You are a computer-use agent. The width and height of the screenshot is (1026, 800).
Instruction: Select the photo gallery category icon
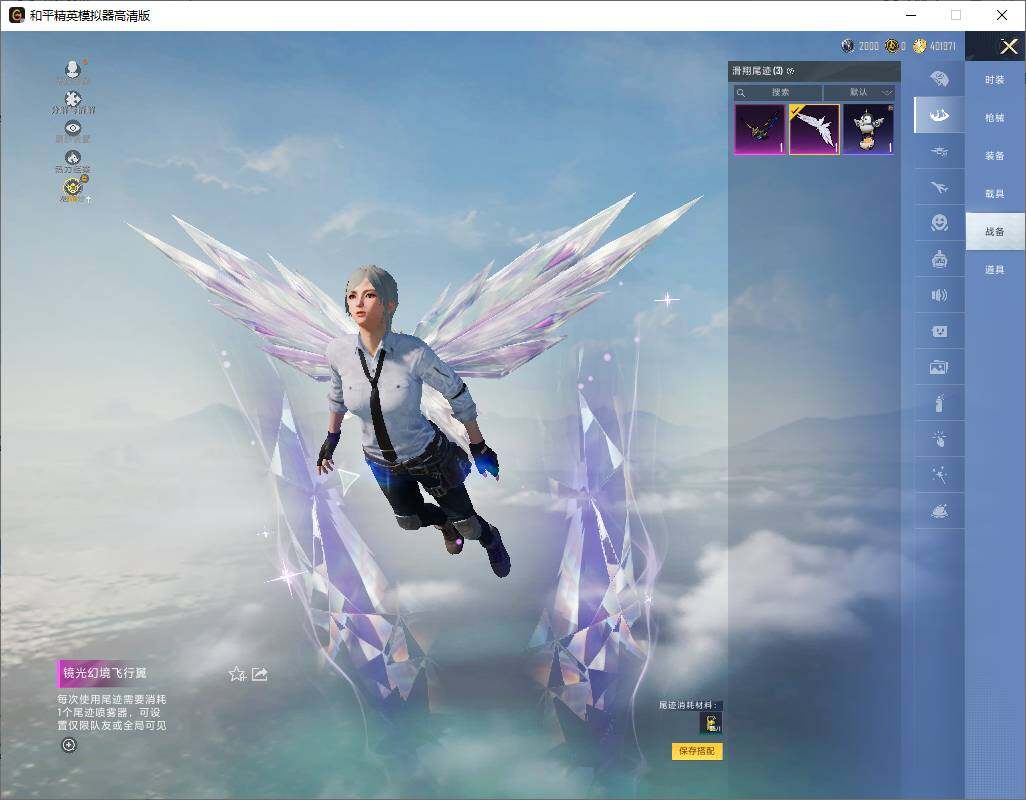coord(940,368)
